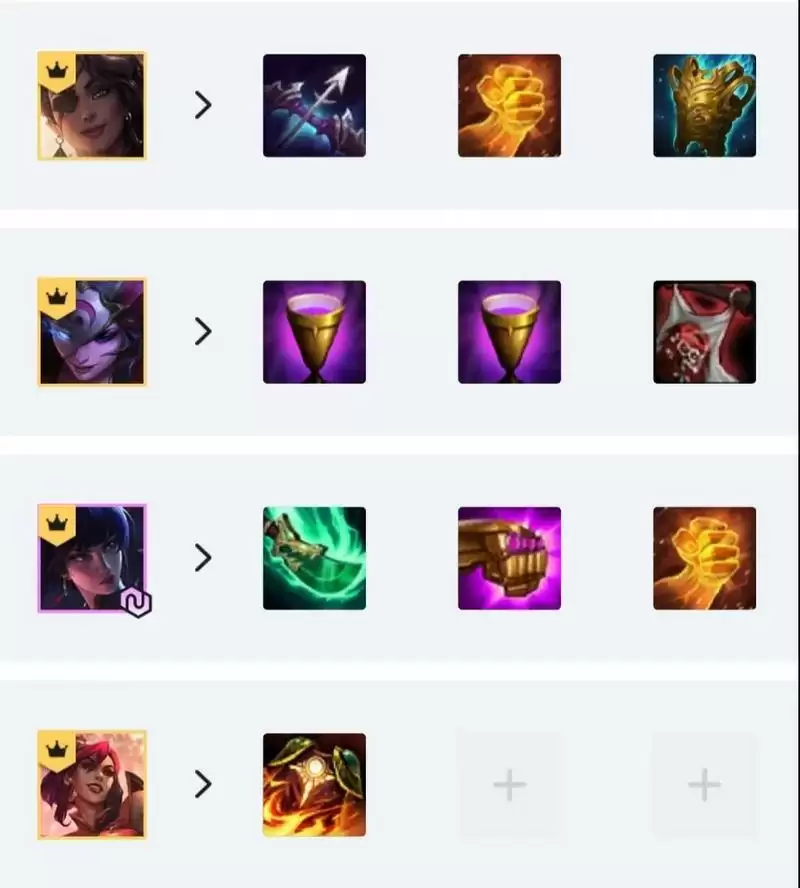Select the fiery sun emblem item
The height and width of the screenshot is (888, 800).
314,785
